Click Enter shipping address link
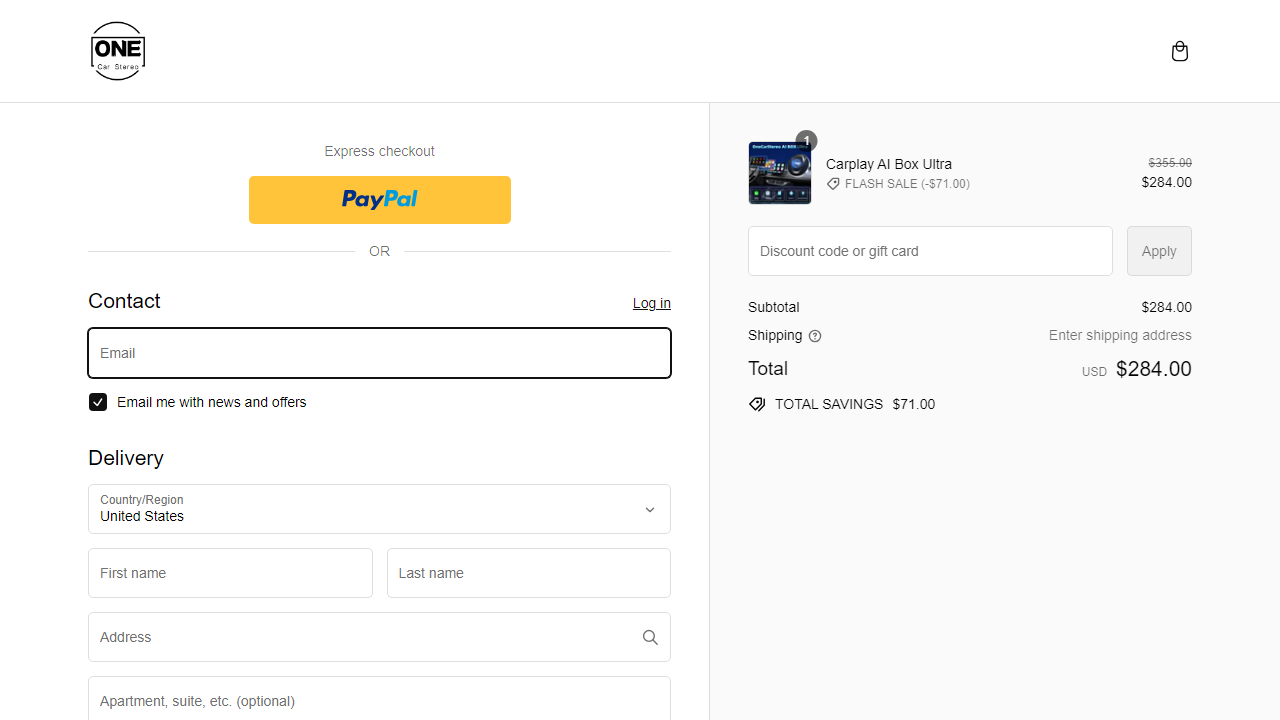This screenshot has height=720, width=1280. point(1120,335)
